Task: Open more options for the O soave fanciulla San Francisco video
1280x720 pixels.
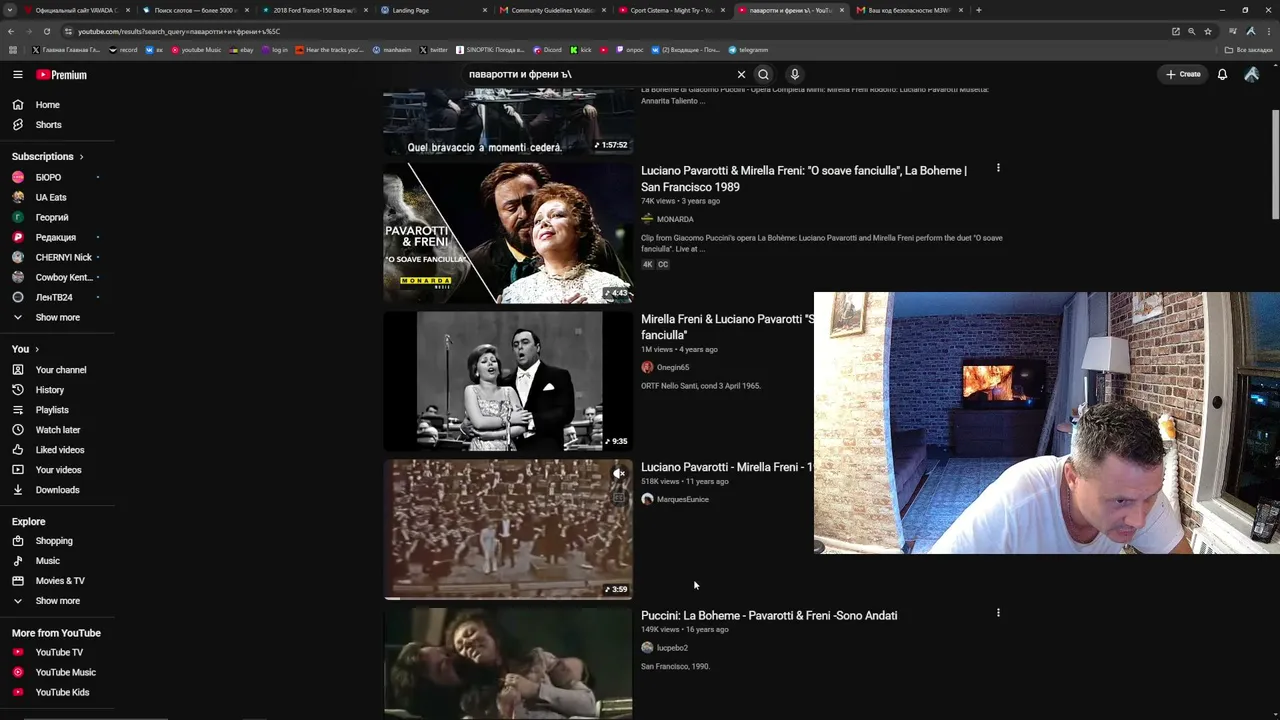Action: 998,168
